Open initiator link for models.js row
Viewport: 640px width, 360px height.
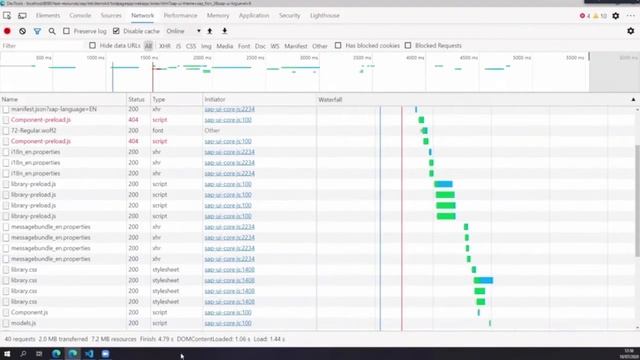tap(228, 323)
